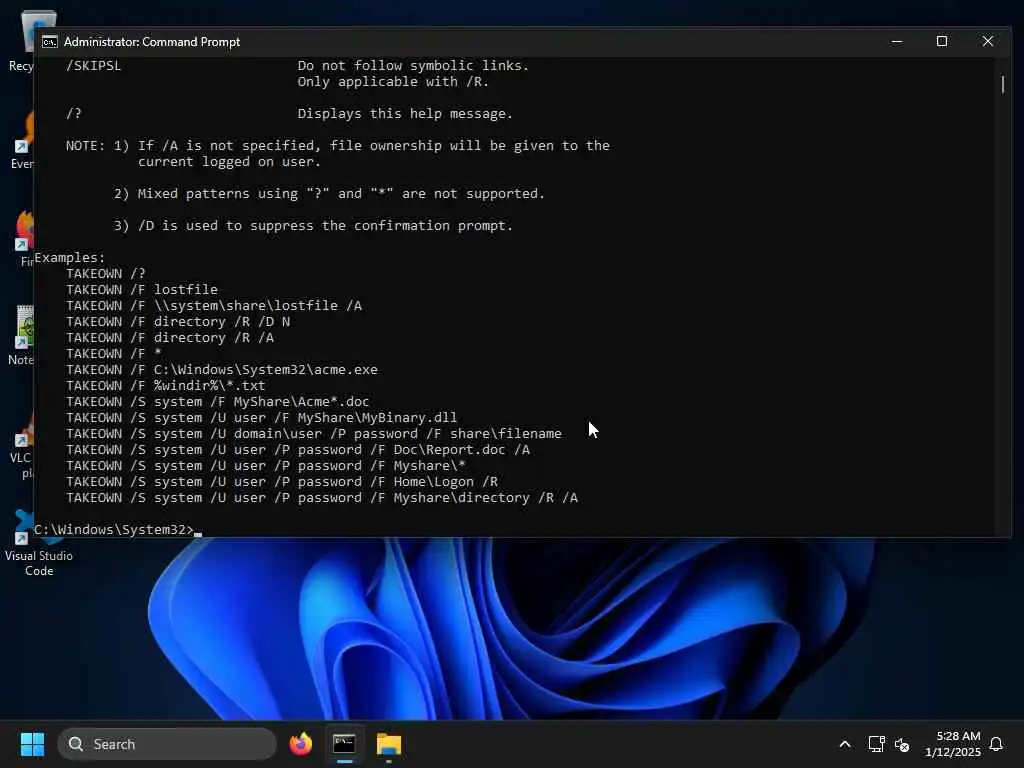Screen dimensions: 1024x768
Task: Select the Command Prompt taskbar icon
Action: (x=344, y=744)
